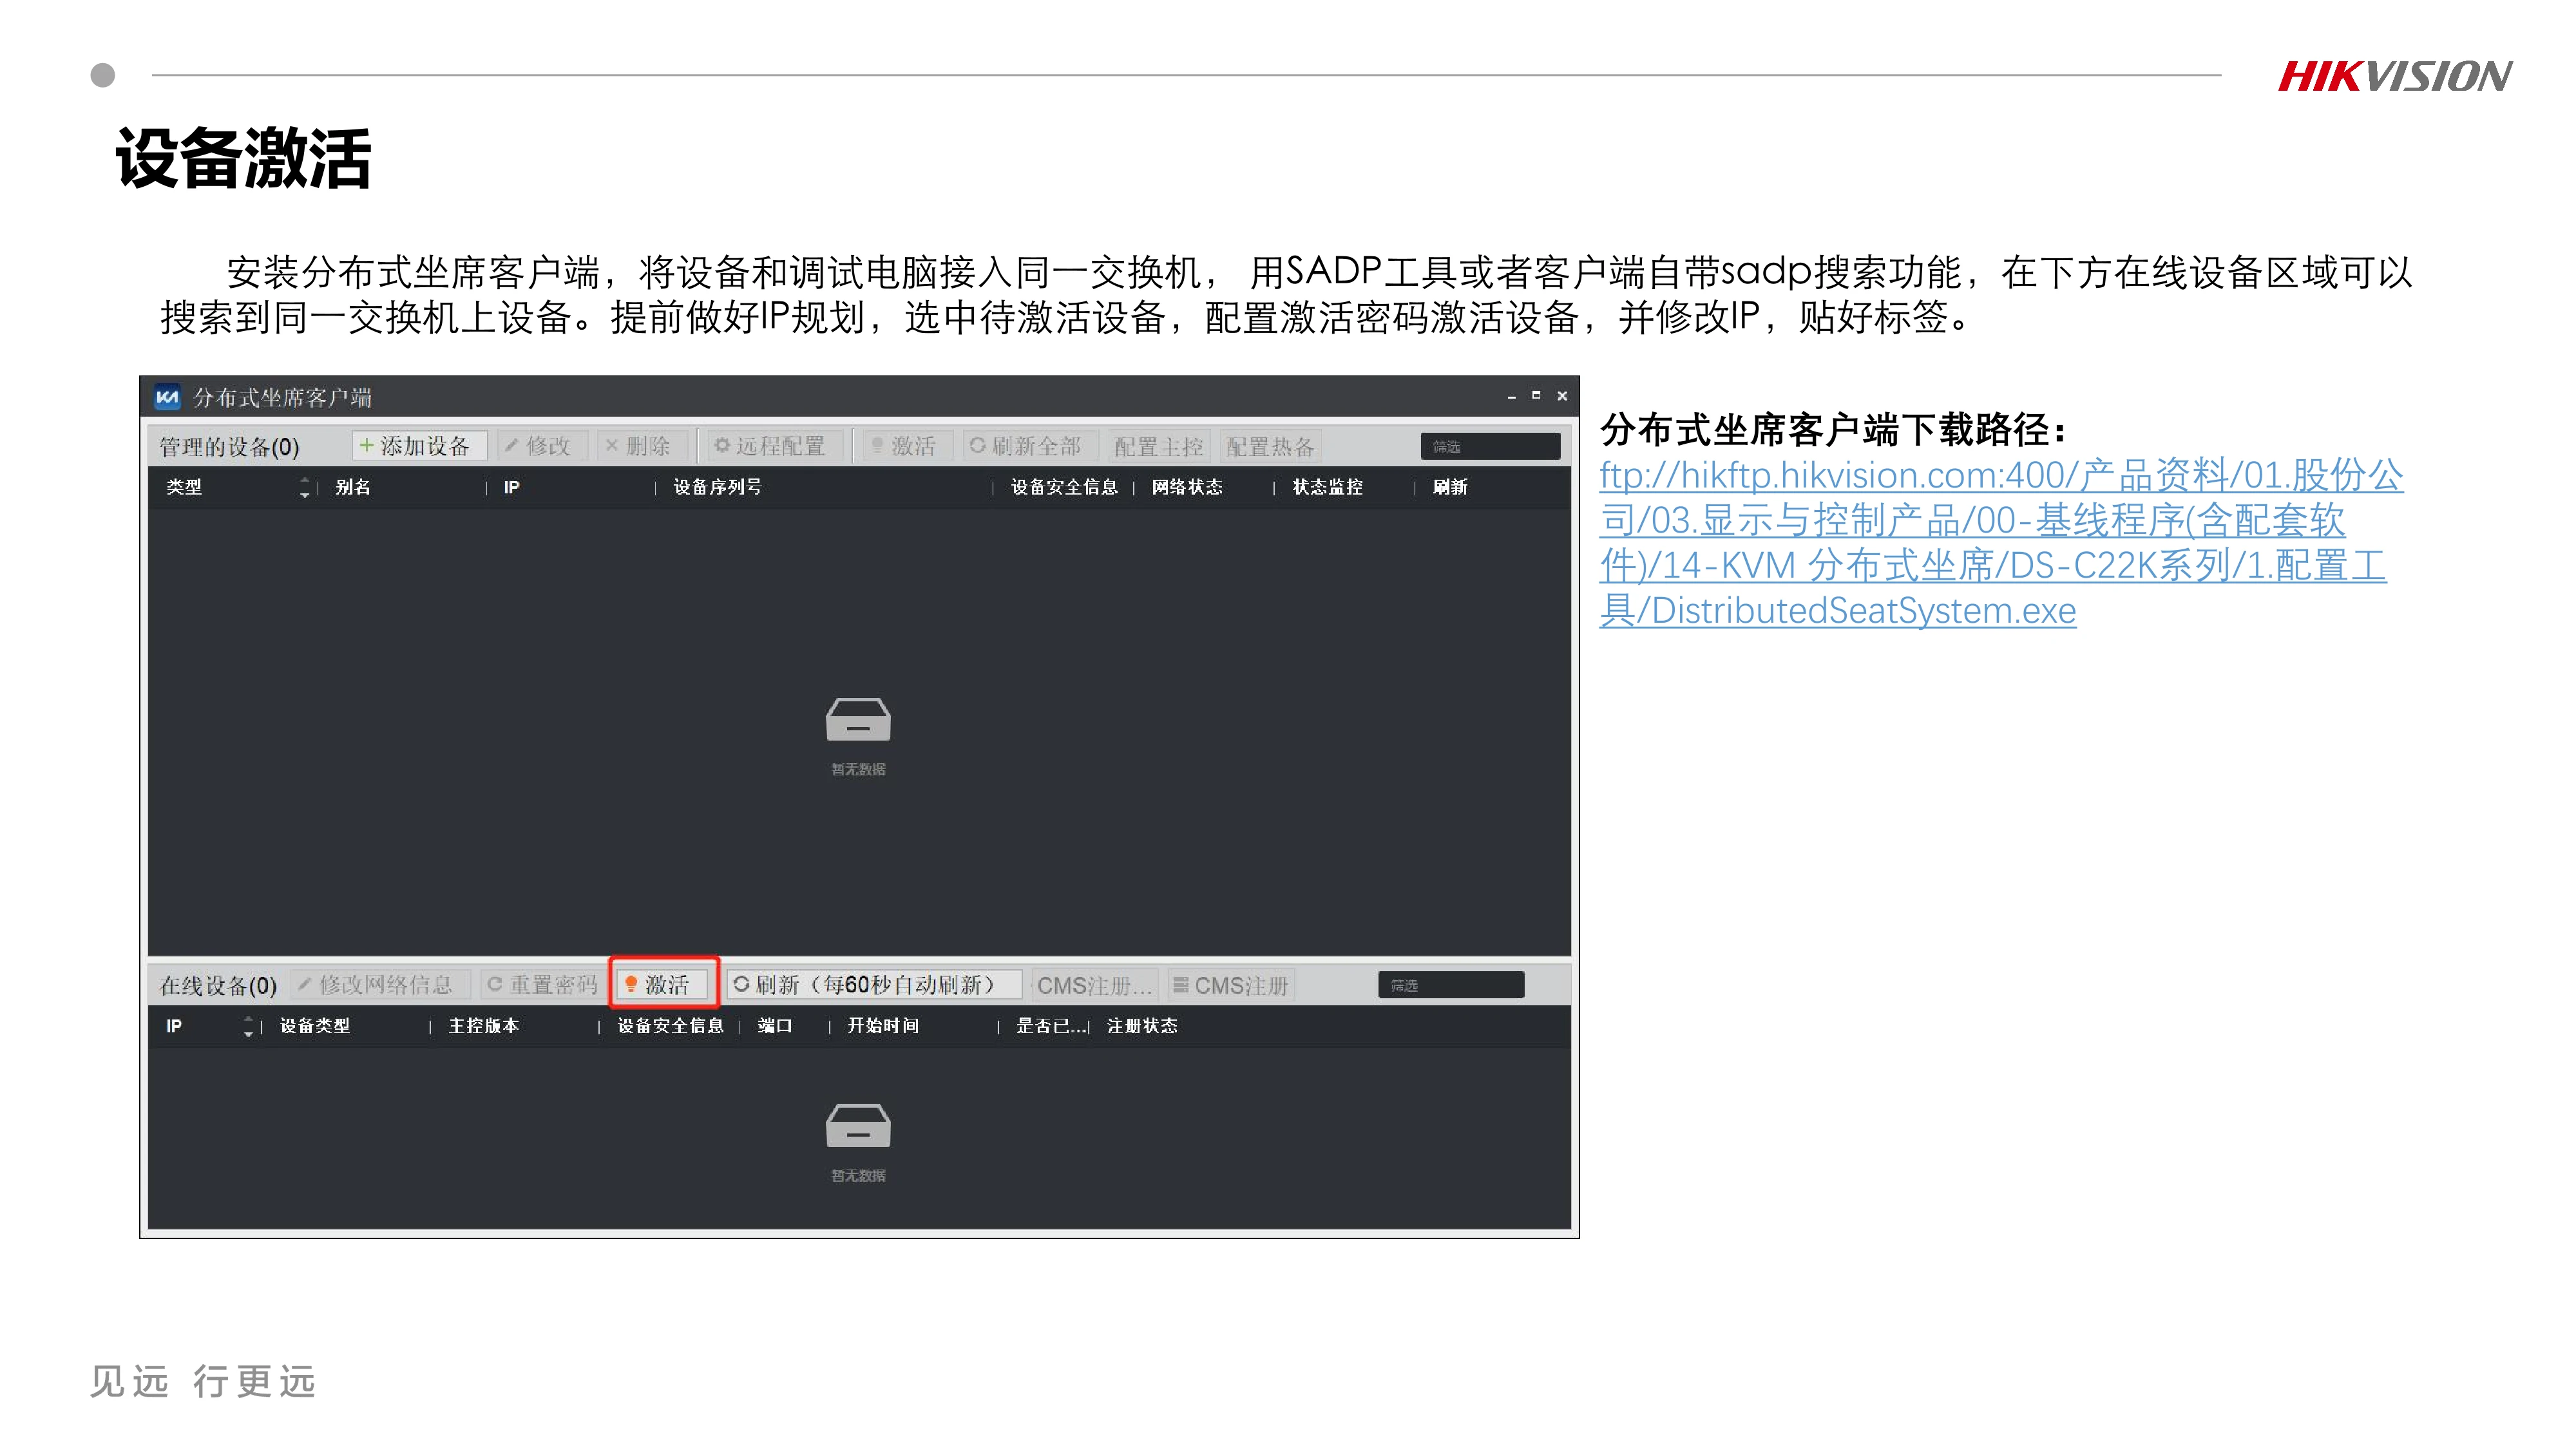Click the CMS注册 button
The image size is (2576, 1449).
point(1231,984)
